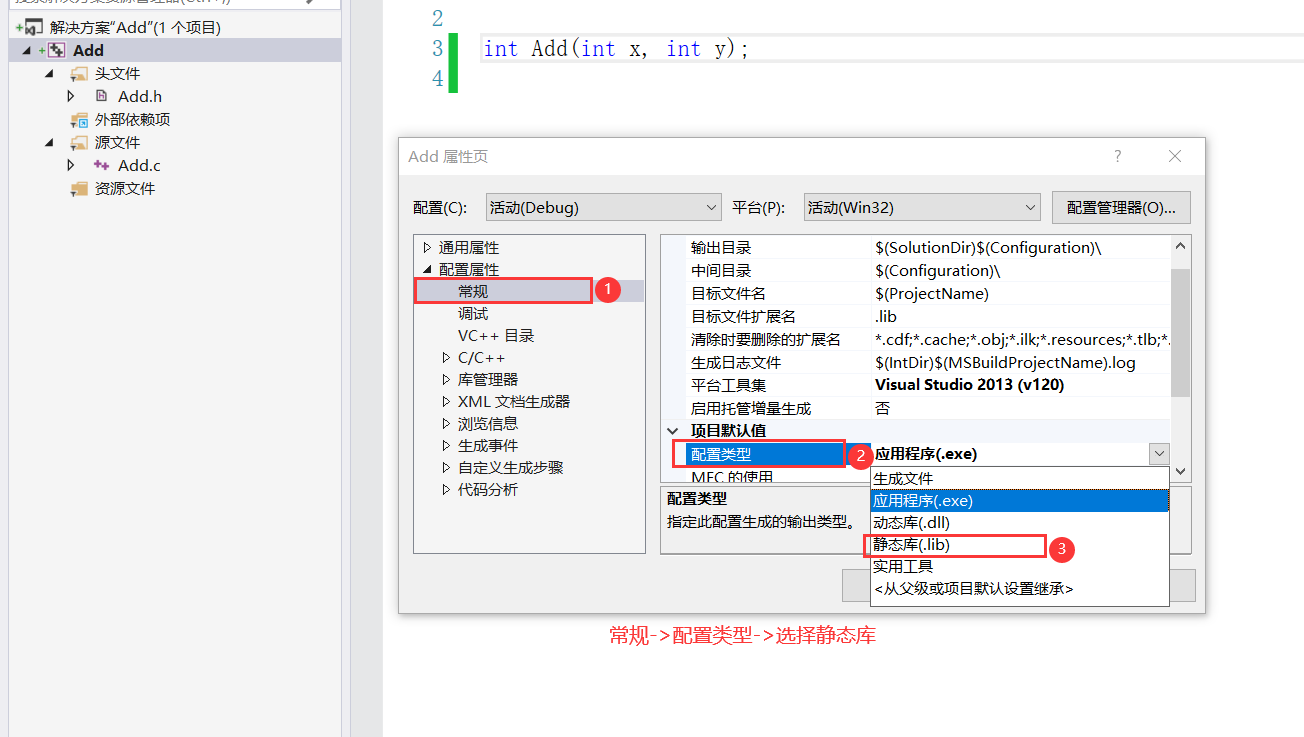The image size is (1304, 737).
Task: Open 配置管理器(O)... button
Action: click(x=1121, y=208)
